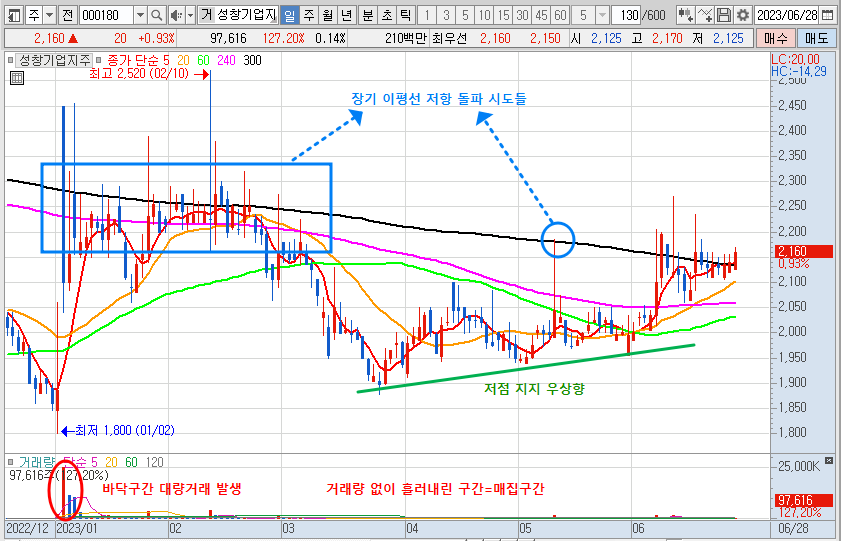Click the magenta 240 moving average legend
This screenshot has width=841, height=541.
[x=226, y=60]
